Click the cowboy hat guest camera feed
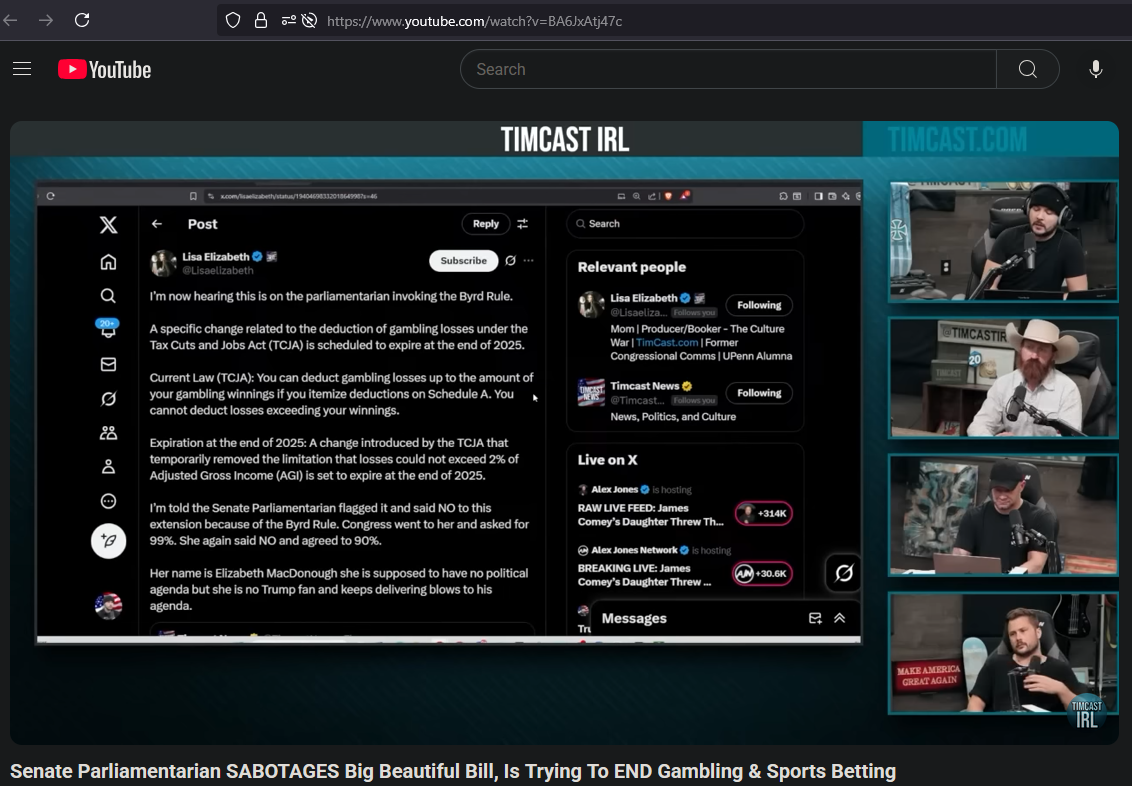This screenshot has height=786, width=1132. point(1003,377)
